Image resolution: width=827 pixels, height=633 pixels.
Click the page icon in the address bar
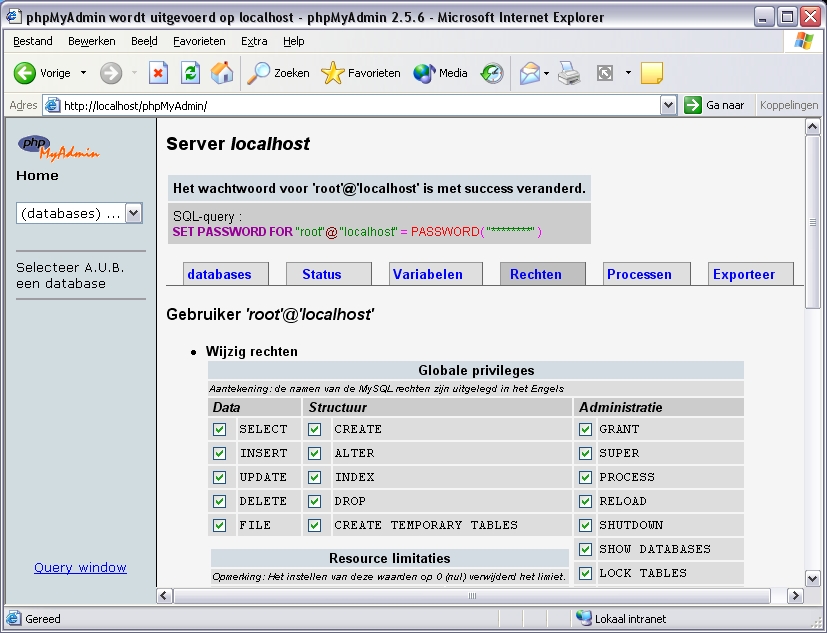[x=52, y=105]
